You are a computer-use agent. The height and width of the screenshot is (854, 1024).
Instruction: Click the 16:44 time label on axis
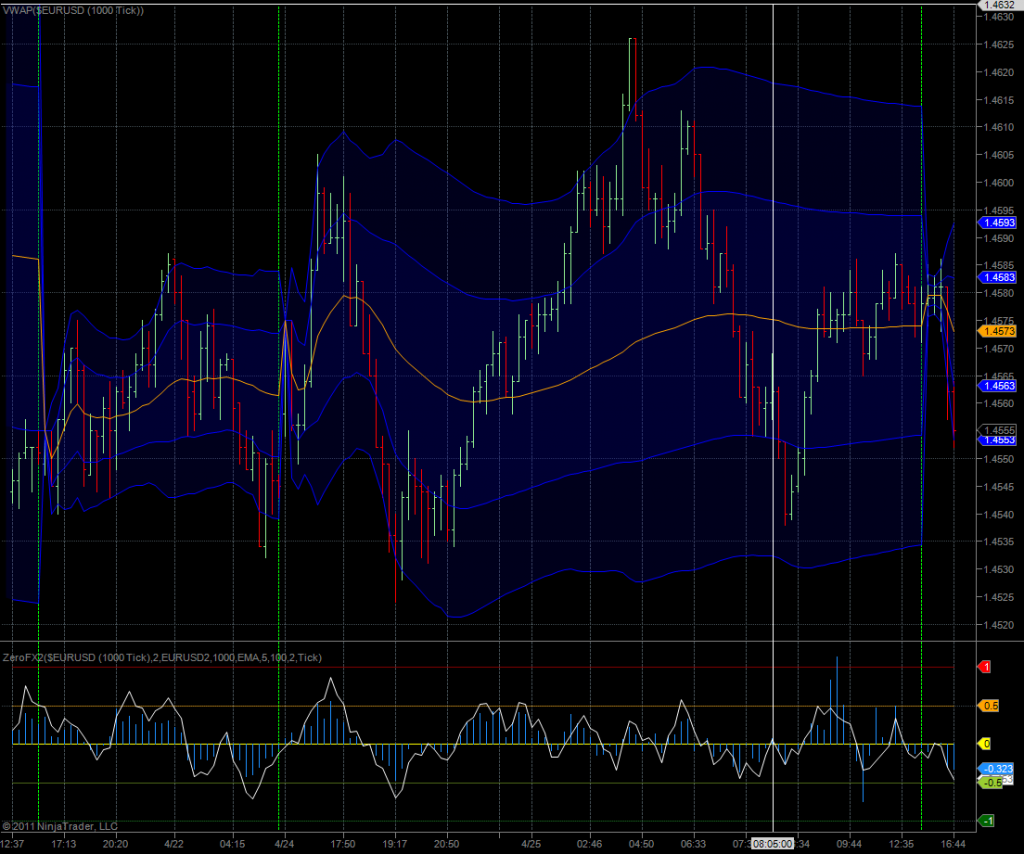954,844
